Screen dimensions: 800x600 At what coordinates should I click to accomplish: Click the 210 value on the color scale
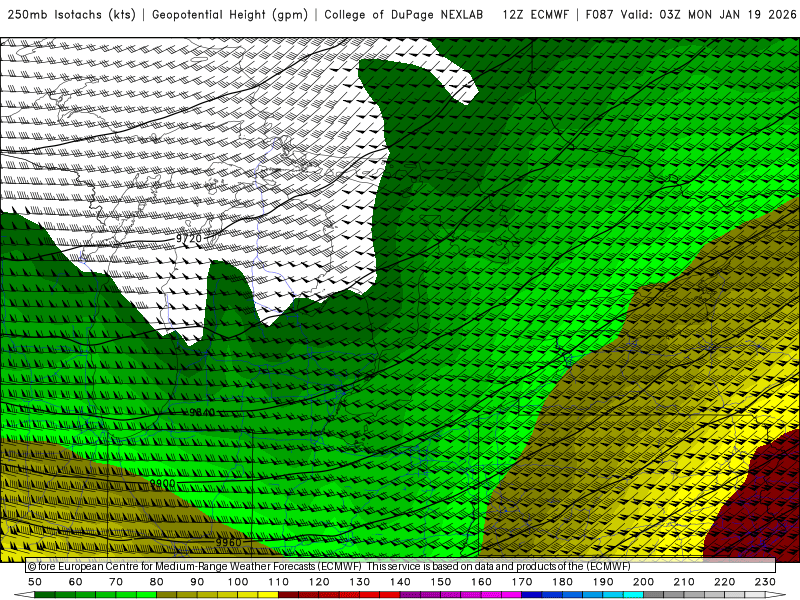[684, 582]
